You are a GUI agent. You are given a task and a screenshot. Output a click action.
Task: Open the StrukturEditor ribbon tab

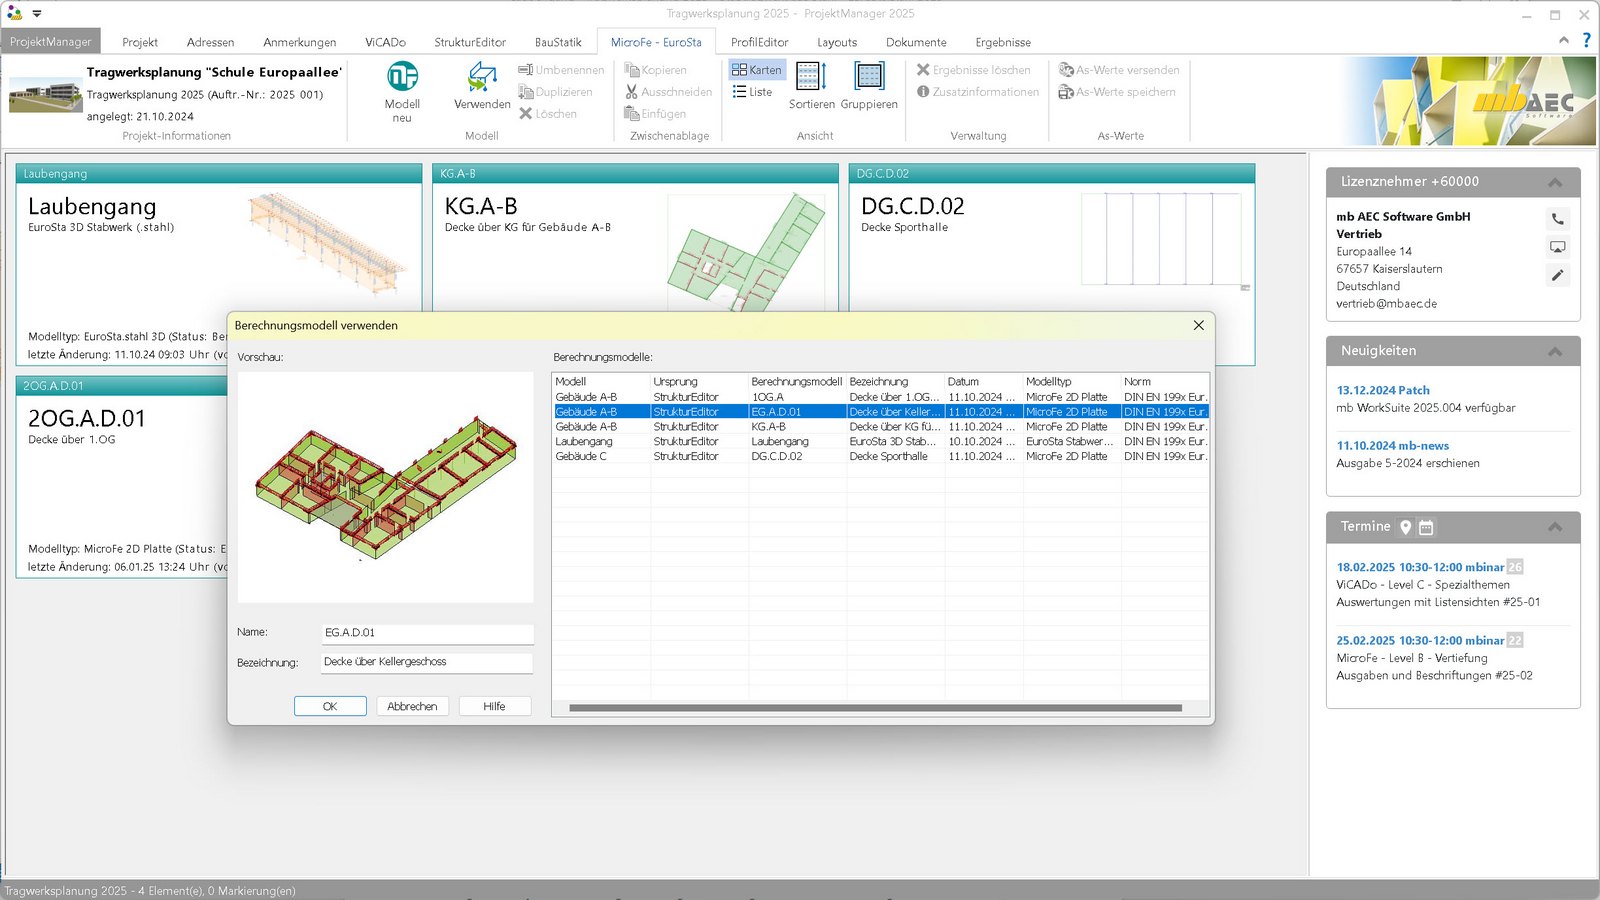[x=470, y=42]
